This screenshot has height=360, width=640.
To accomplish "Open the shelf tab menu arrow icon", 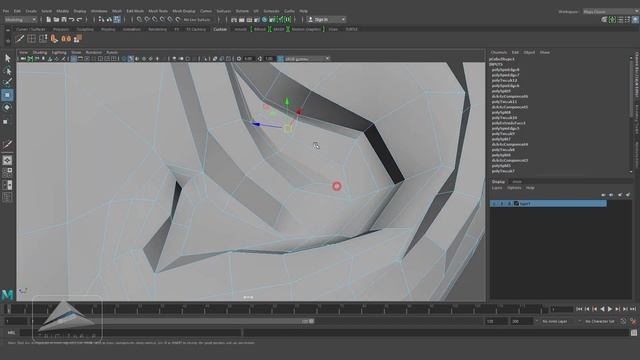I will 8,30.
